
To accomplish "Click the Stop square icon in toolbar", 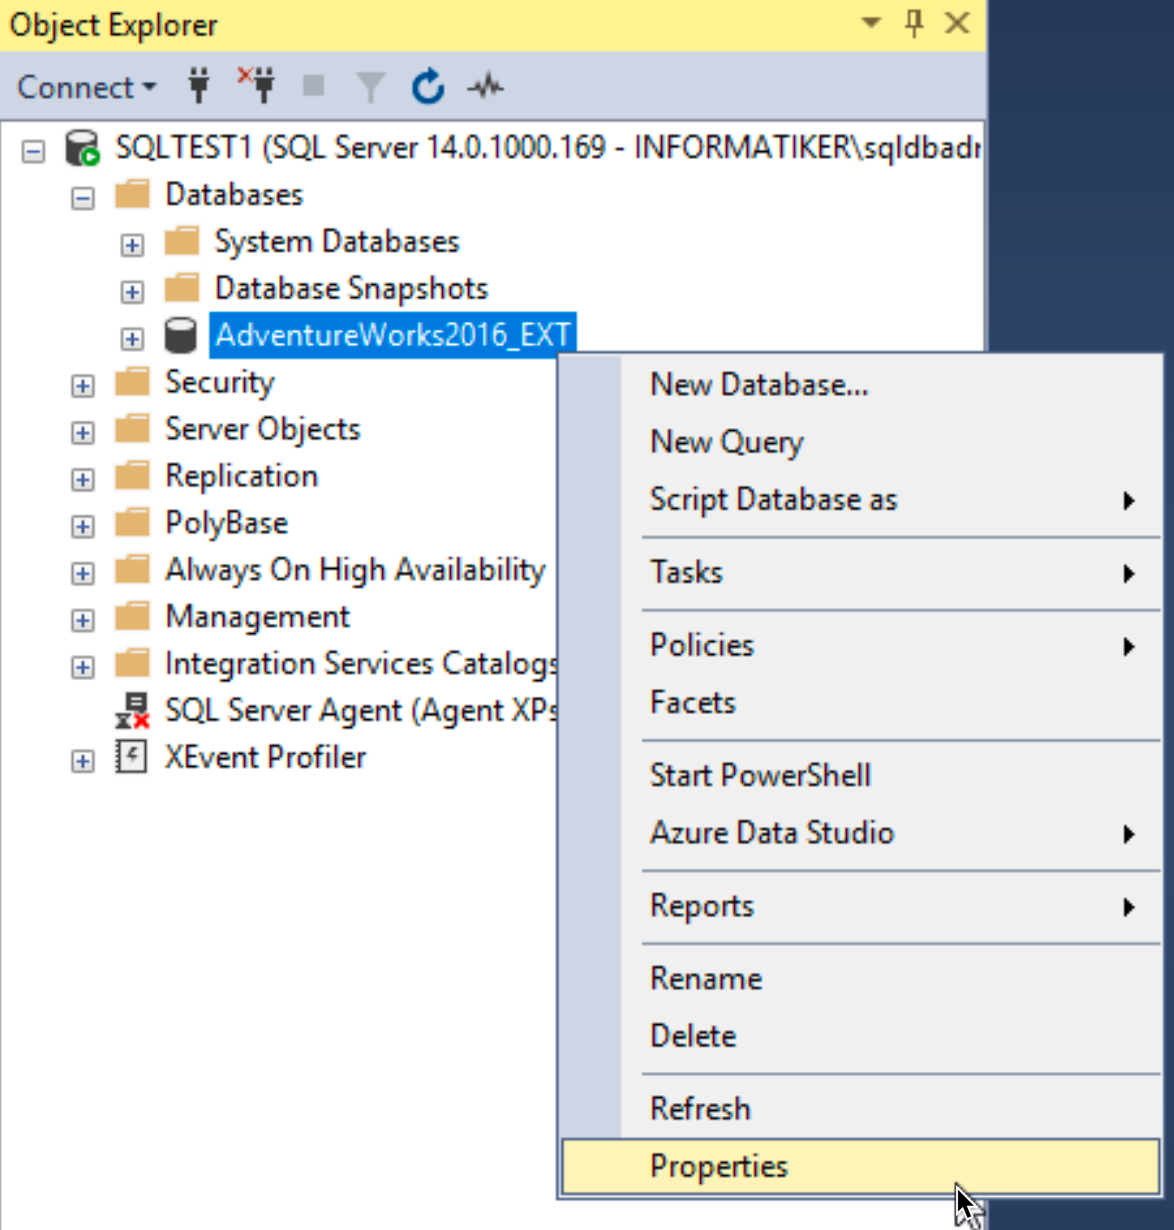I will click(314, 87).
